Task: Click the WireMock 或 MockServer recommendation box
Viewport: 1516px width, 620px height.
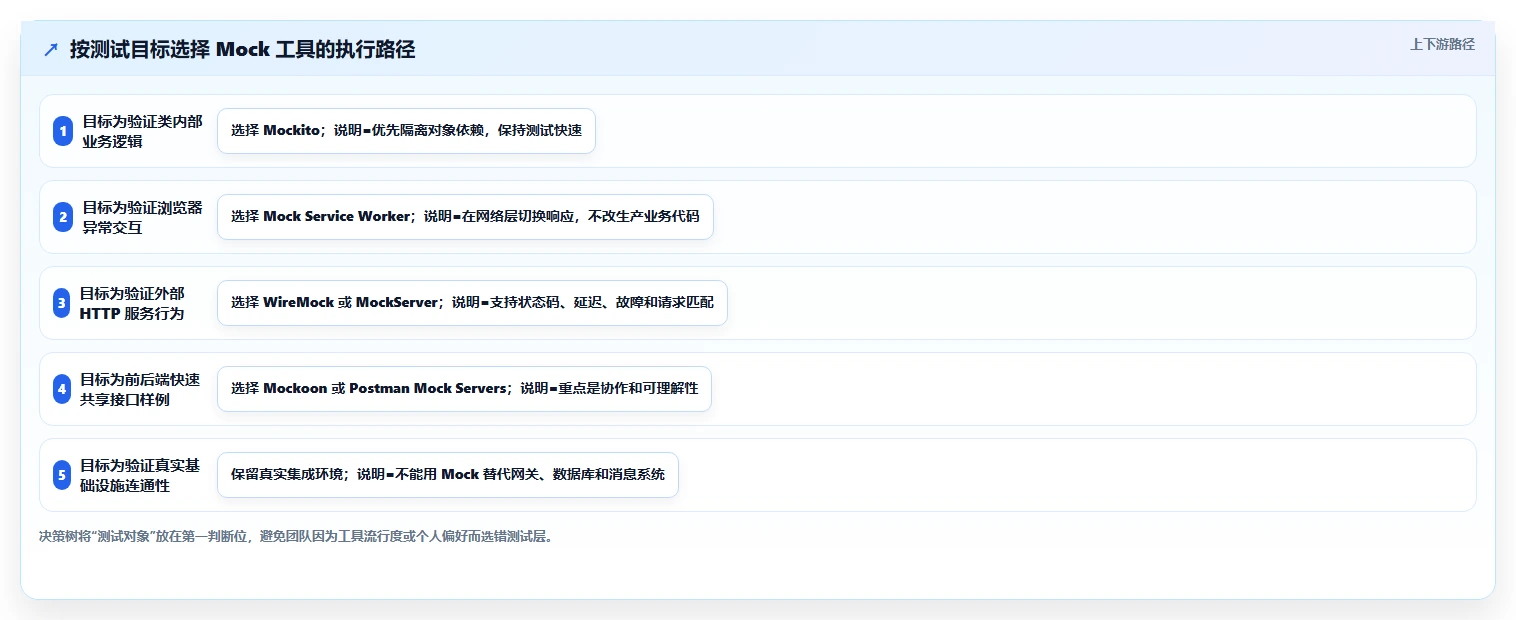Action: tap(472, 303)
